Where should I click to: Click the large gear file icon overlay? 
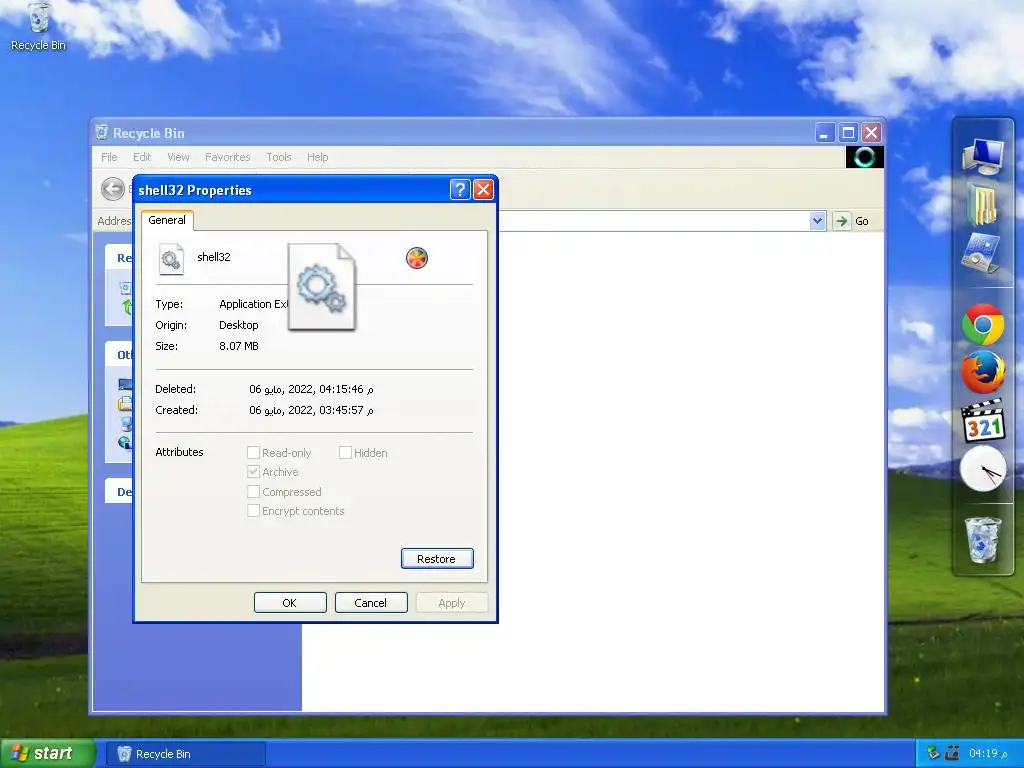tap(322, 287)
